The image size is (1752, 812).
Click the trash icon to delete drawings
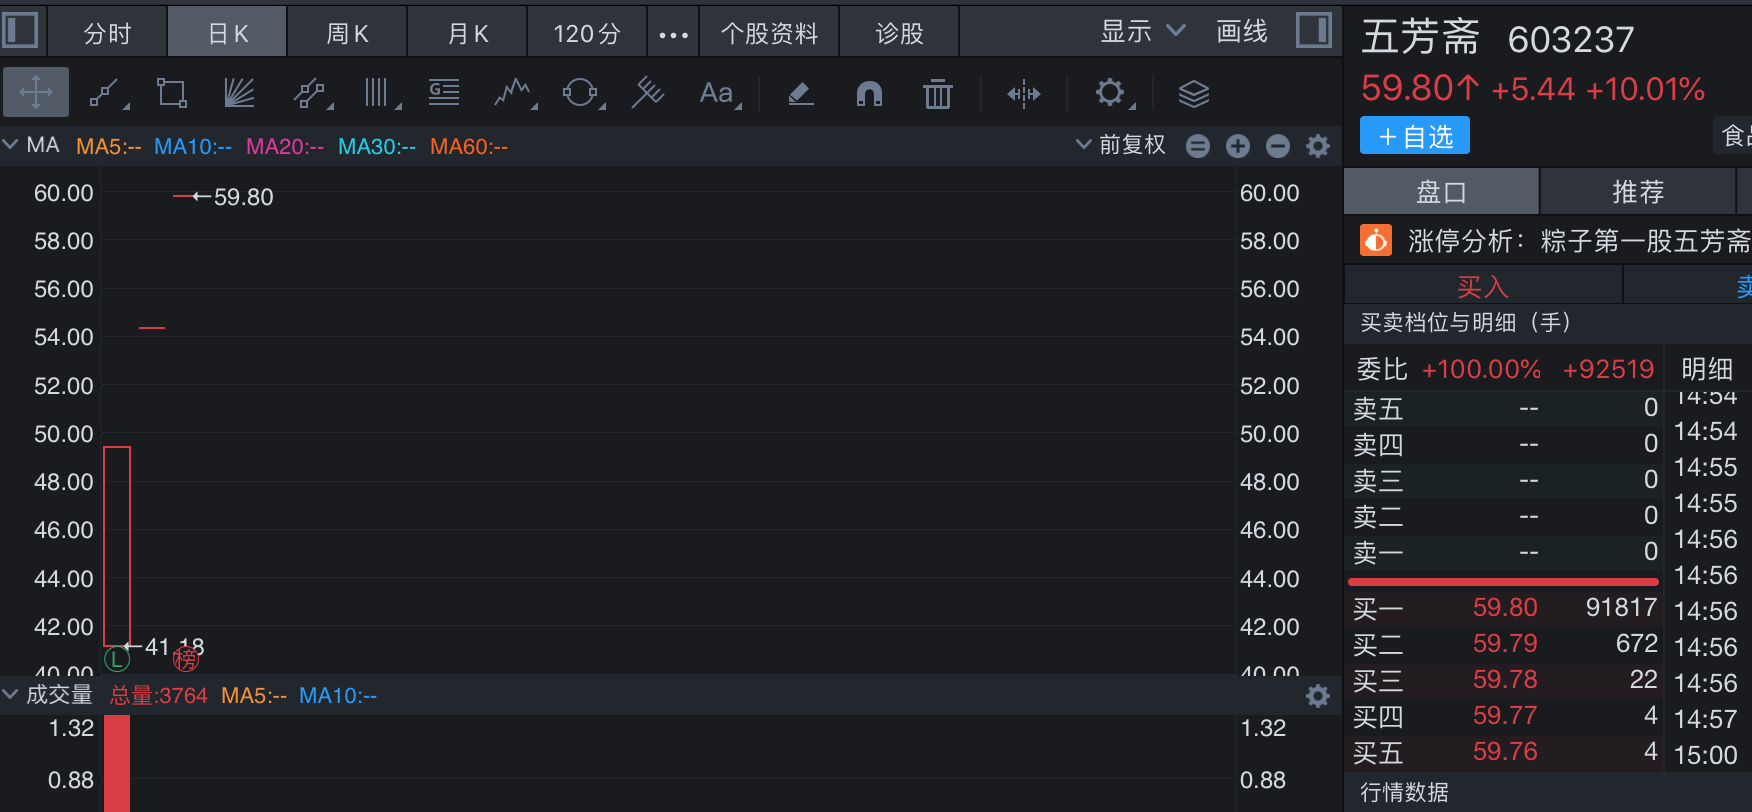click(x=938, y=93)
